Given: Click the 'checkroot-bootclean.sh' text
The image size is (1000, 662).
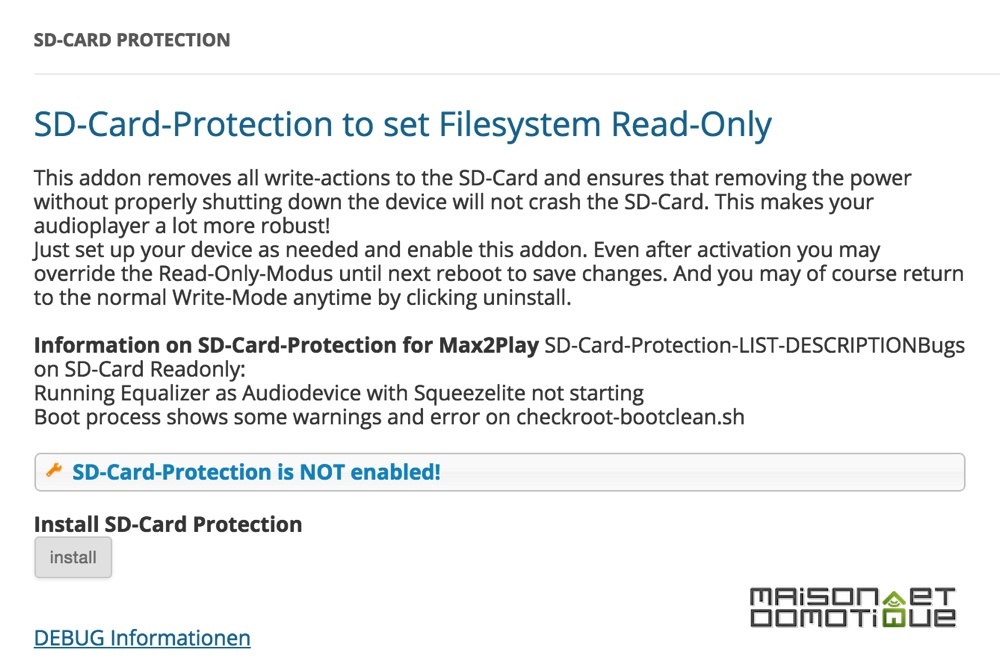Looking at the screenshot, I should click(x=630, y=417).
